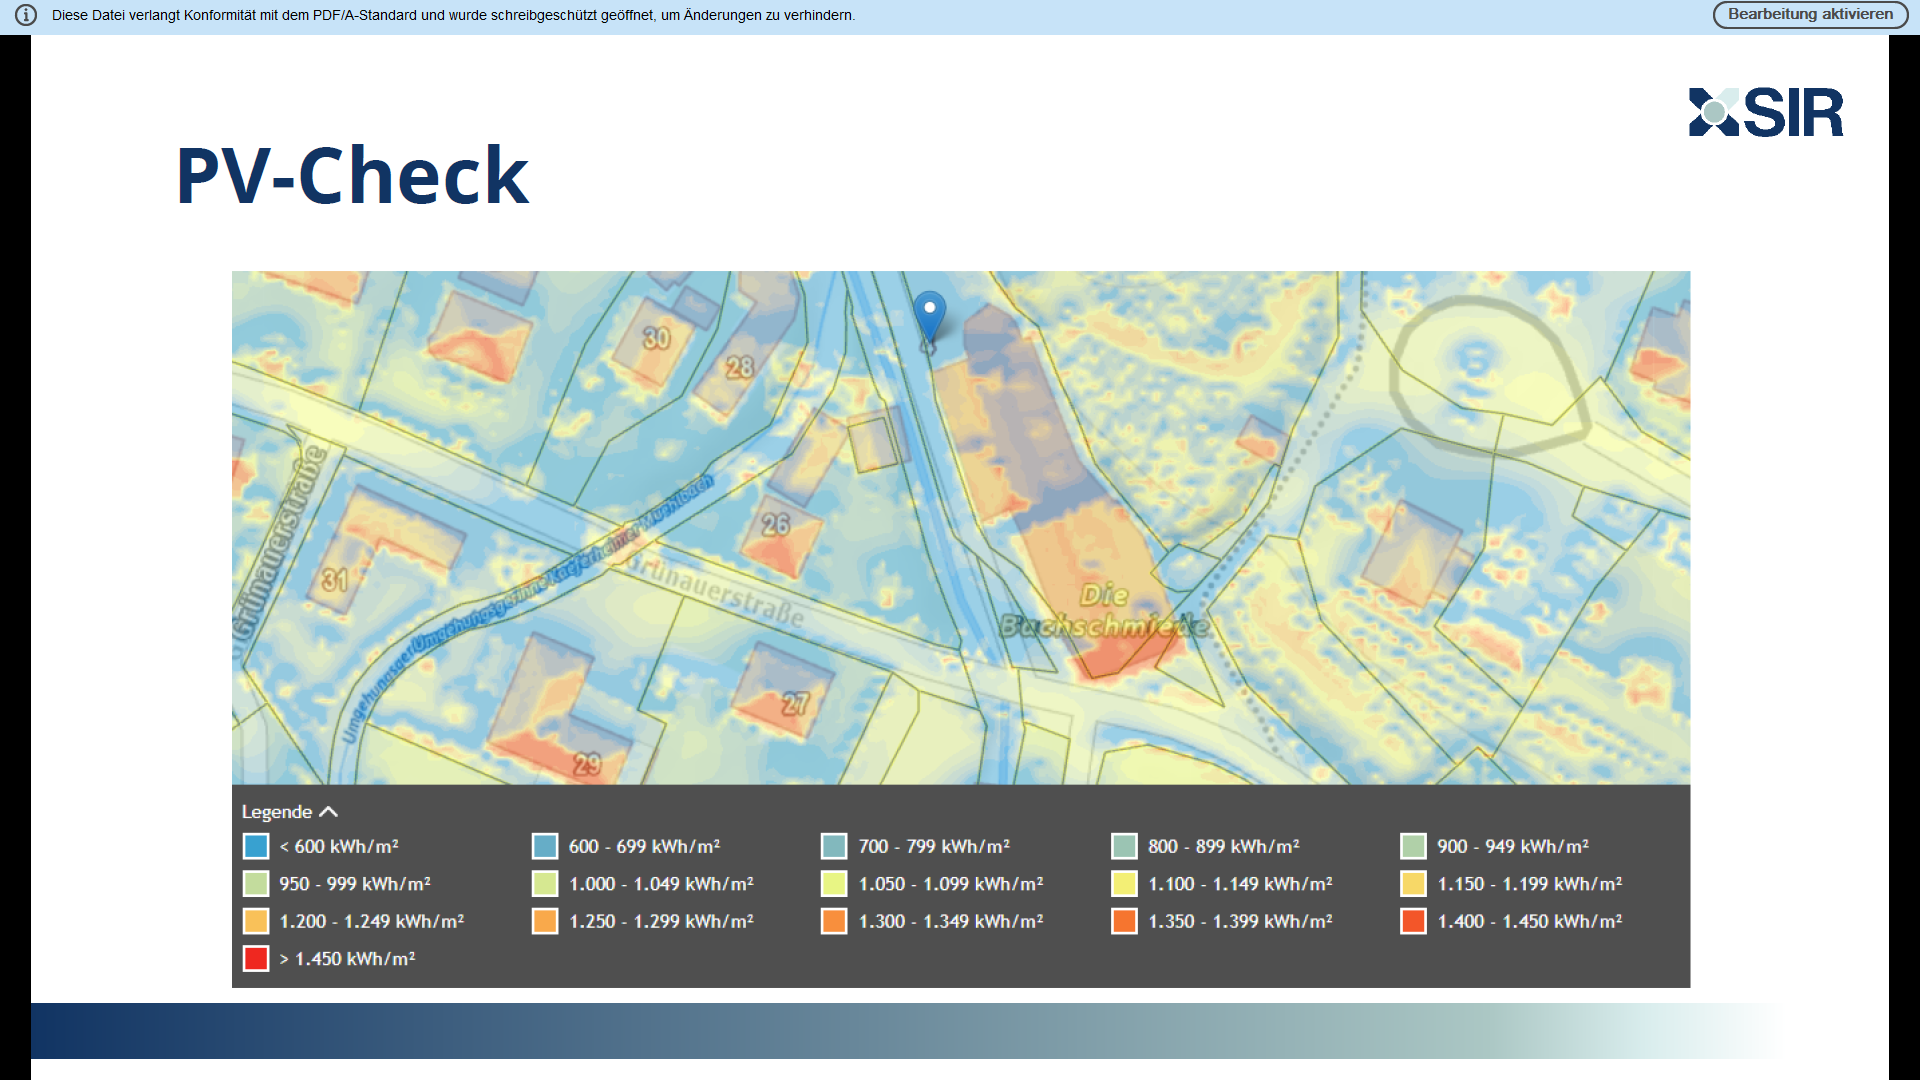Click the 1.400 - 1.450 kWh/m² swatch
The width and height of the screenshot is (1920, 1080).
point(1413,921)
